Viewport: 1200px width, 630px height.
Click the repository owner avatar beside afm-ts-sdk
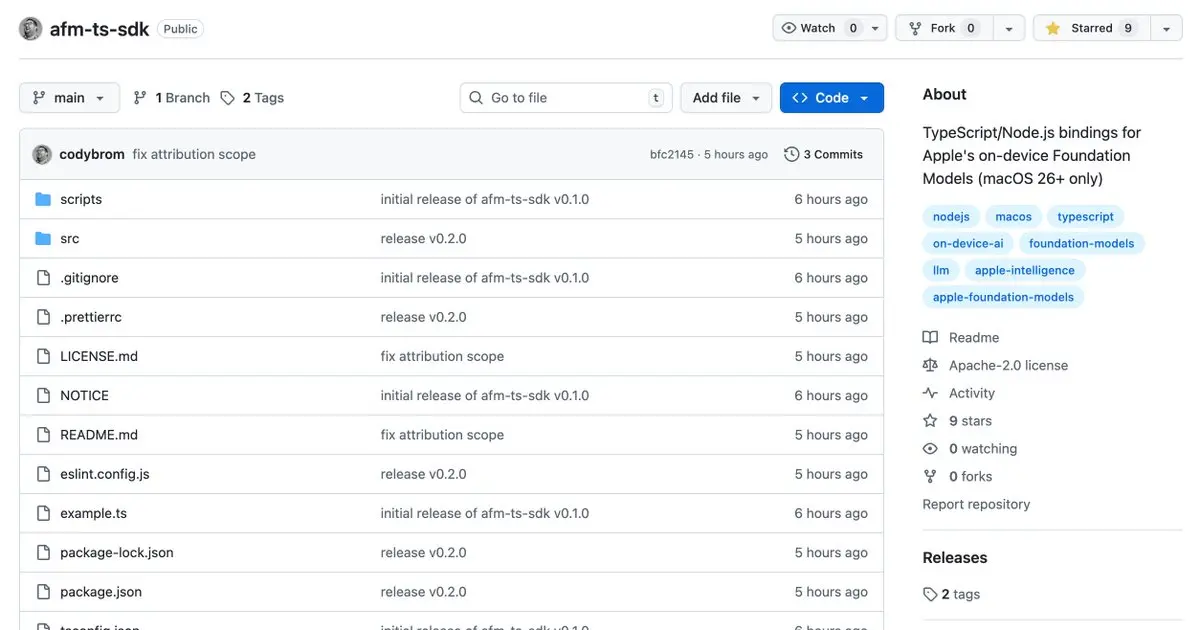click(x=31, y=29)
